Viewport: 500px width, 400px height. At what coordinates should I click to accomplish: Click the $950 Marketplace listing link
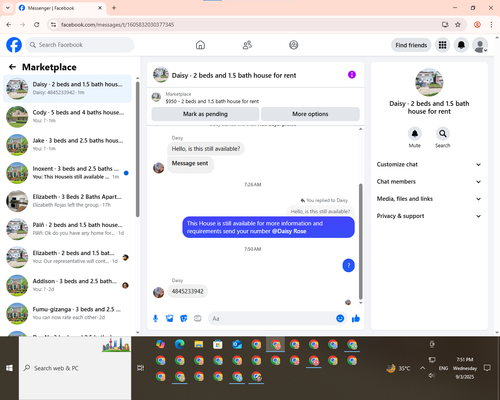click(212, 101)
